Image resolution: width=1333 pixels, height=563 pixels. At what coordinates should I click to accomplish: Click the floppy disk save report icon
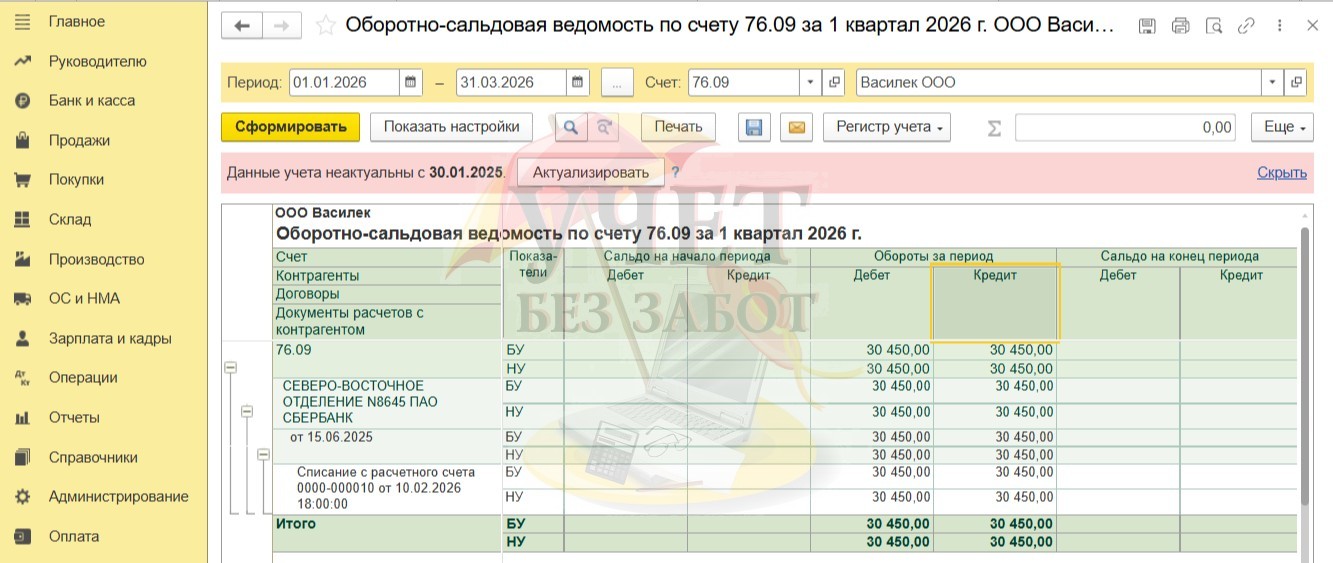tap(754, 127)
